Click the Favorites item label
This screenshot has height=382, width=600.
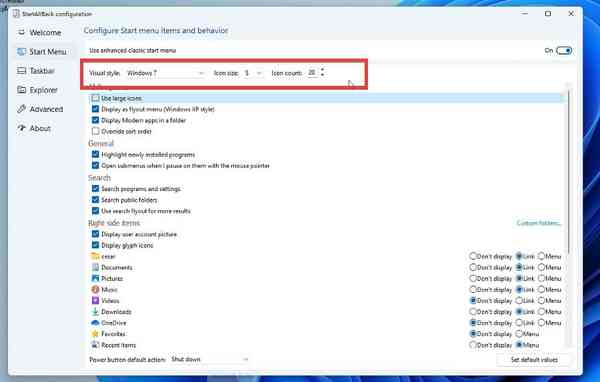pos(113,334)
